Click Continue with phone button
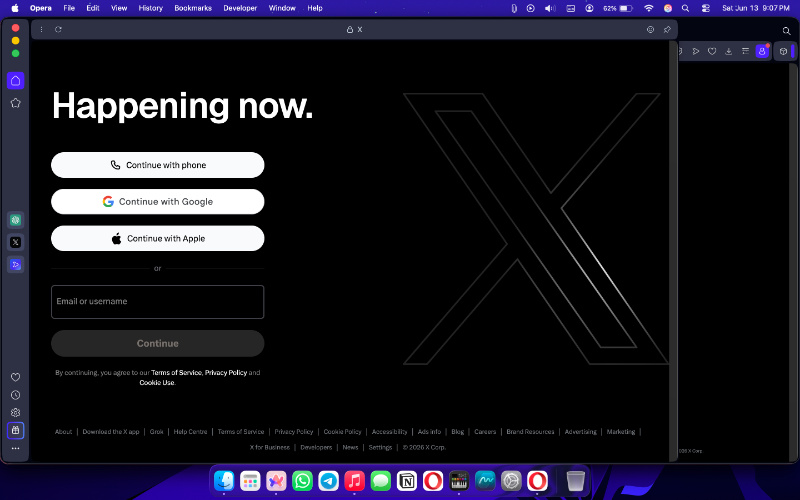The height and width of the screenshot is (500, 800). (x=158, y=165)
